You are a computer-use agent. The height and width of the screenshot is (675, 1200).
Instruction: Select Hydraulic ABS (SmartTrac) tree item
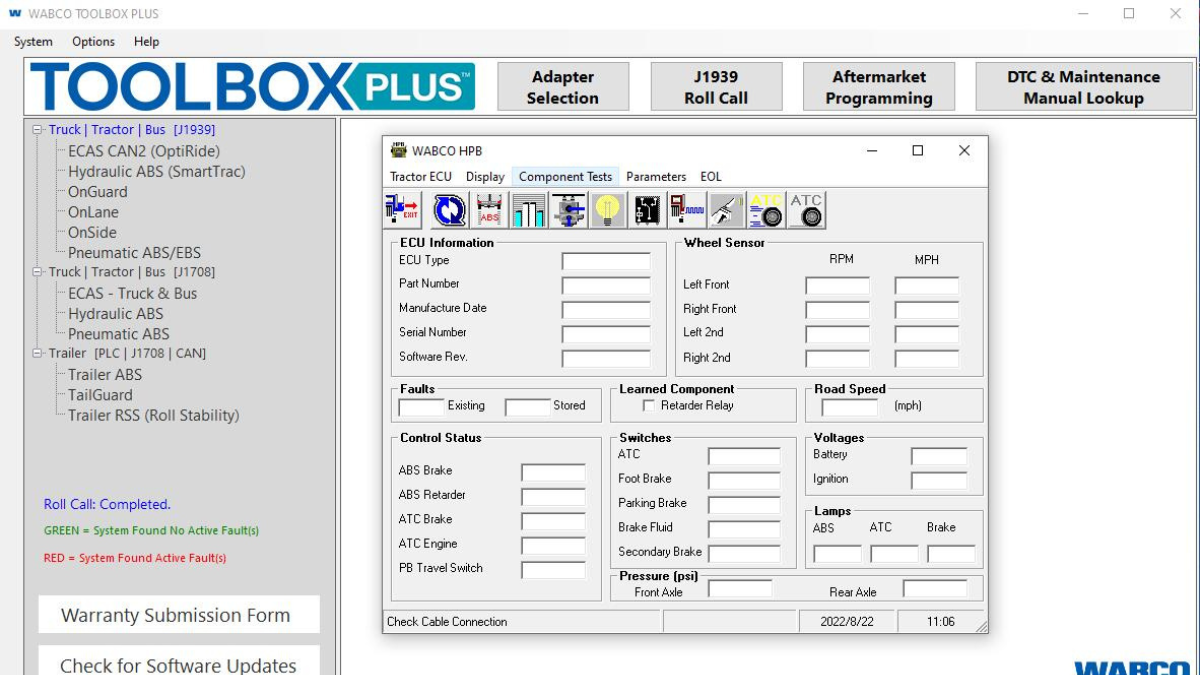156,171
